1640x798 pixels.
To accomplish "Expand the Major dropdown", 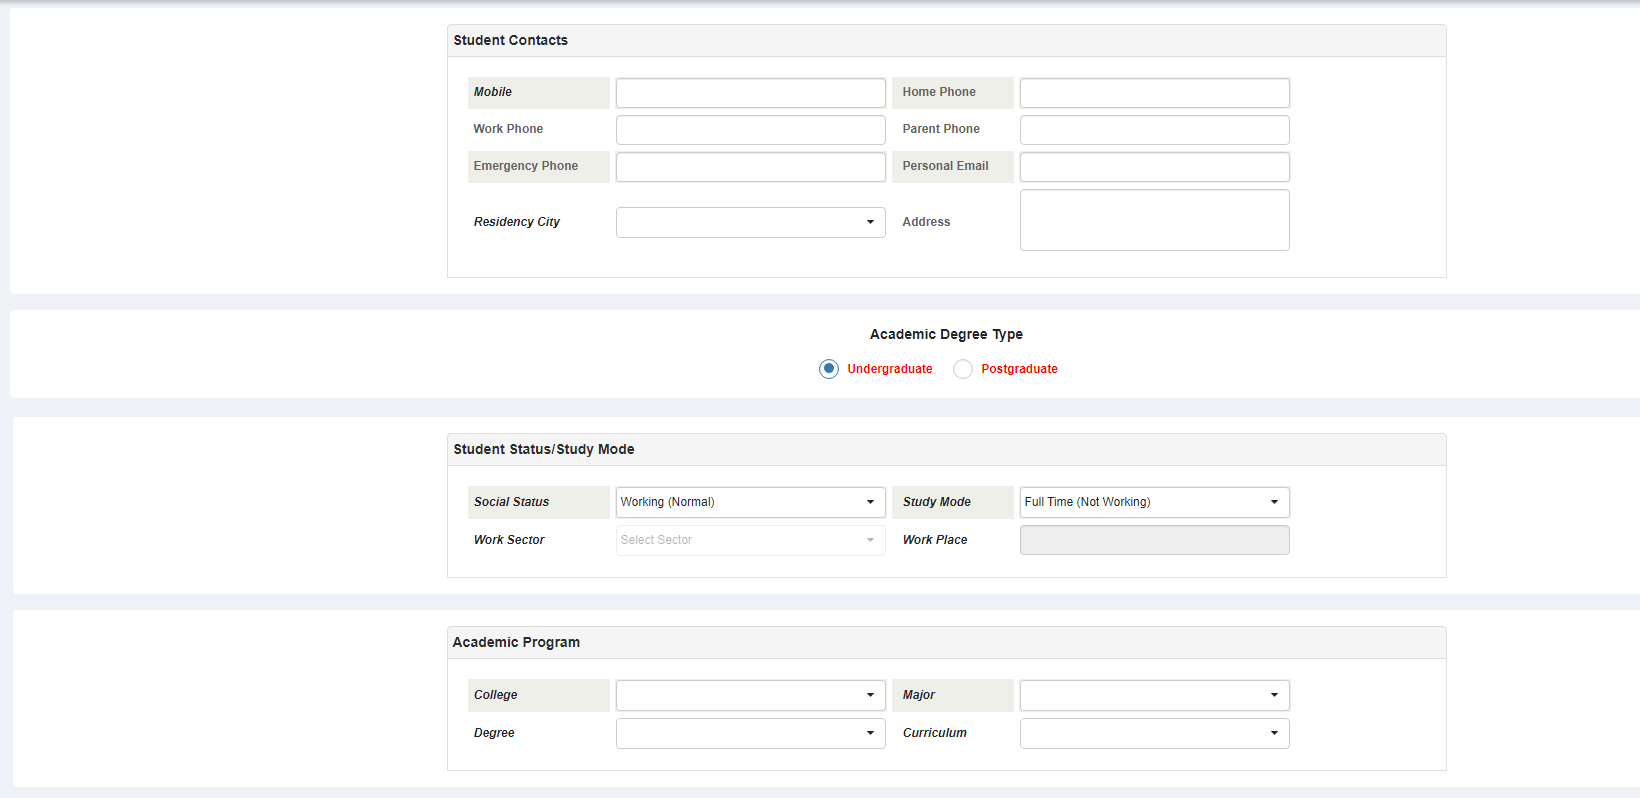I will [x=1155, y=695].
